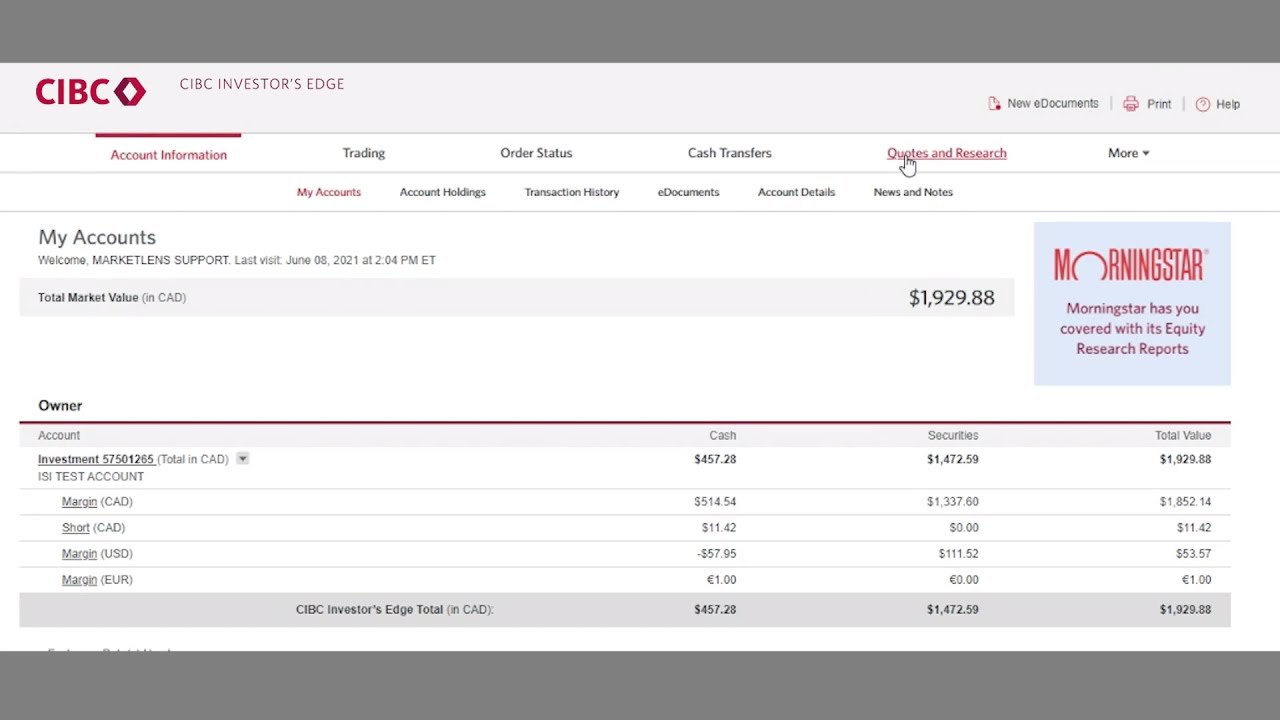Screen dimensions: 1280x720
Task: Select Account Holdings submenu item
Action: pos(443,192)
